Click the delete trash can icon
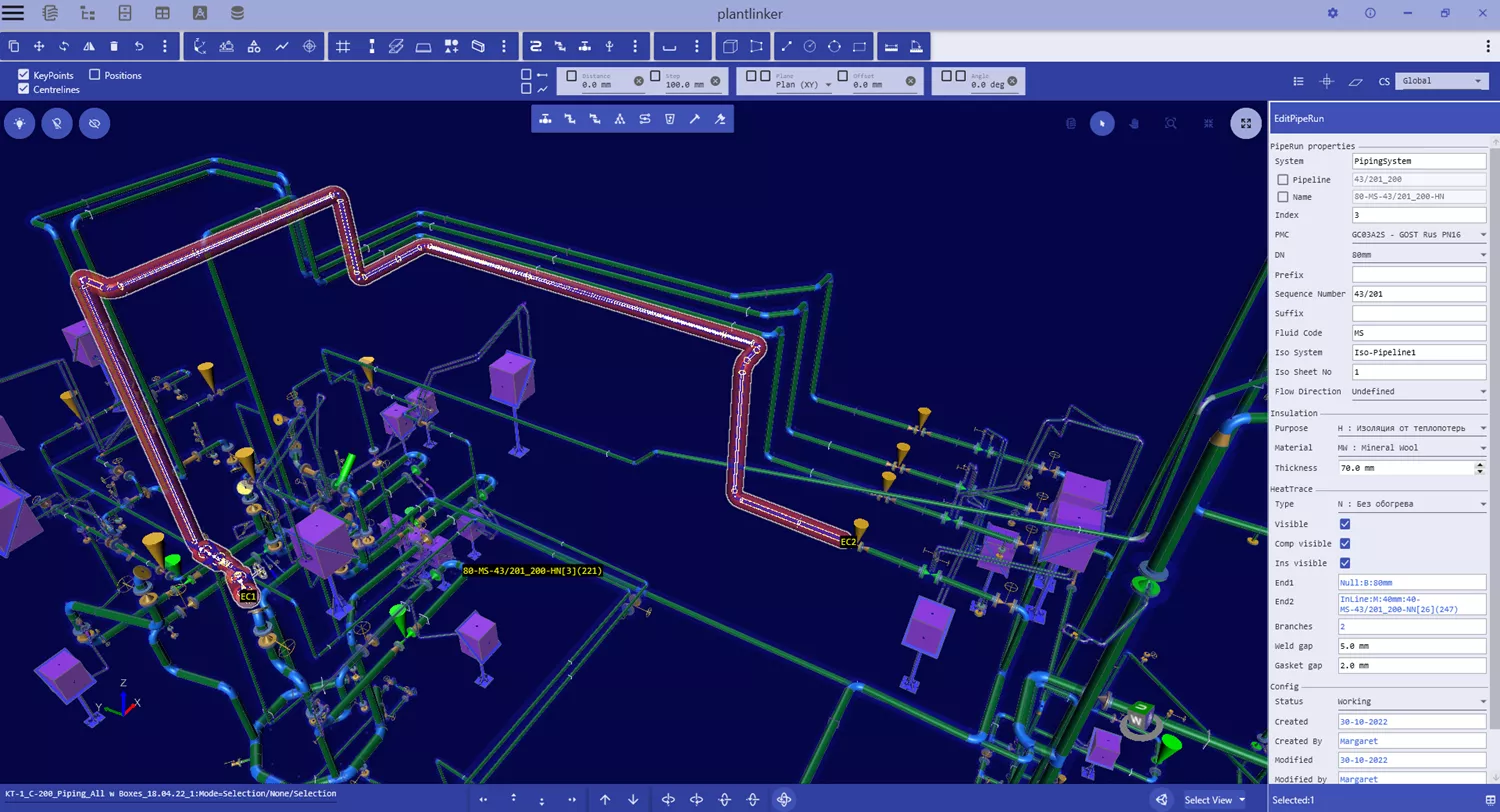 [x=114, y=46]
